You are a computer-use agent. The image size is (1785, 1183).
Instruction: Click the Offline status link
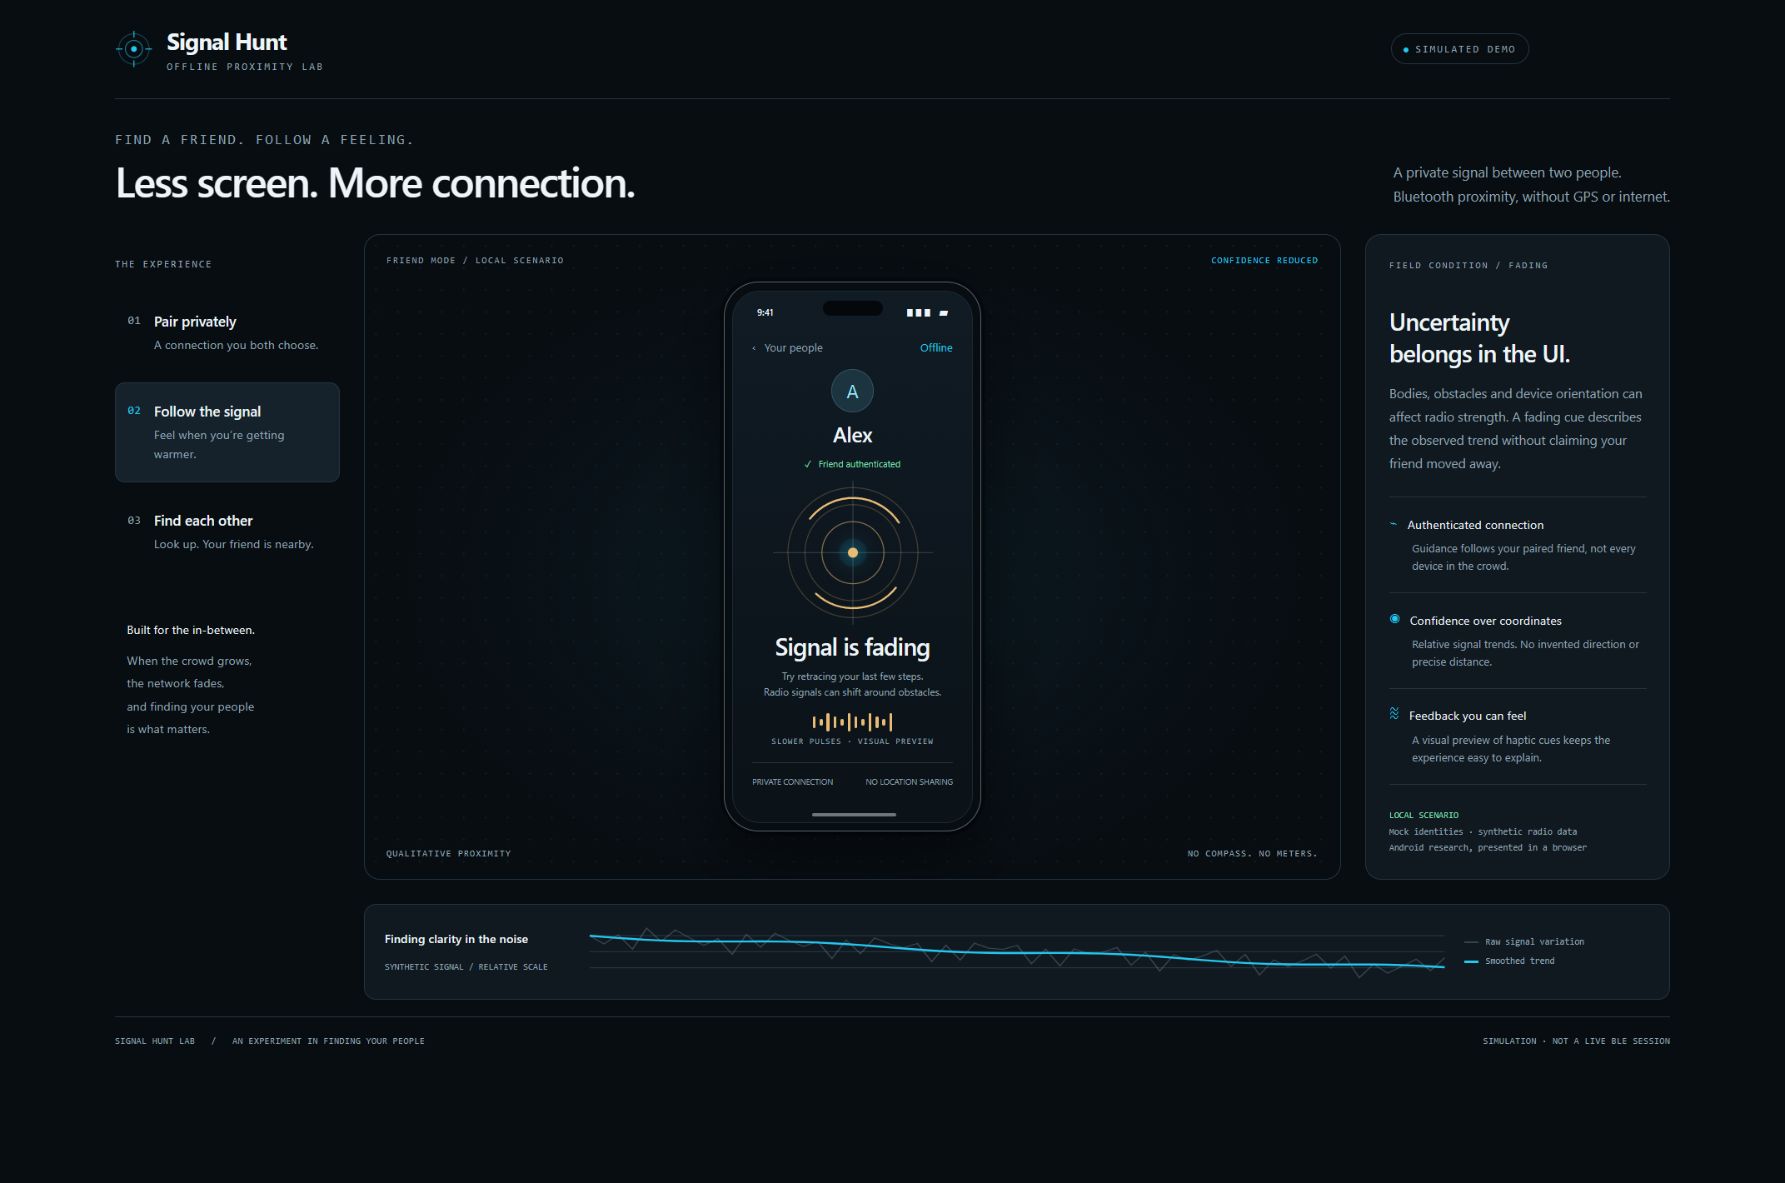click(936, 348)
